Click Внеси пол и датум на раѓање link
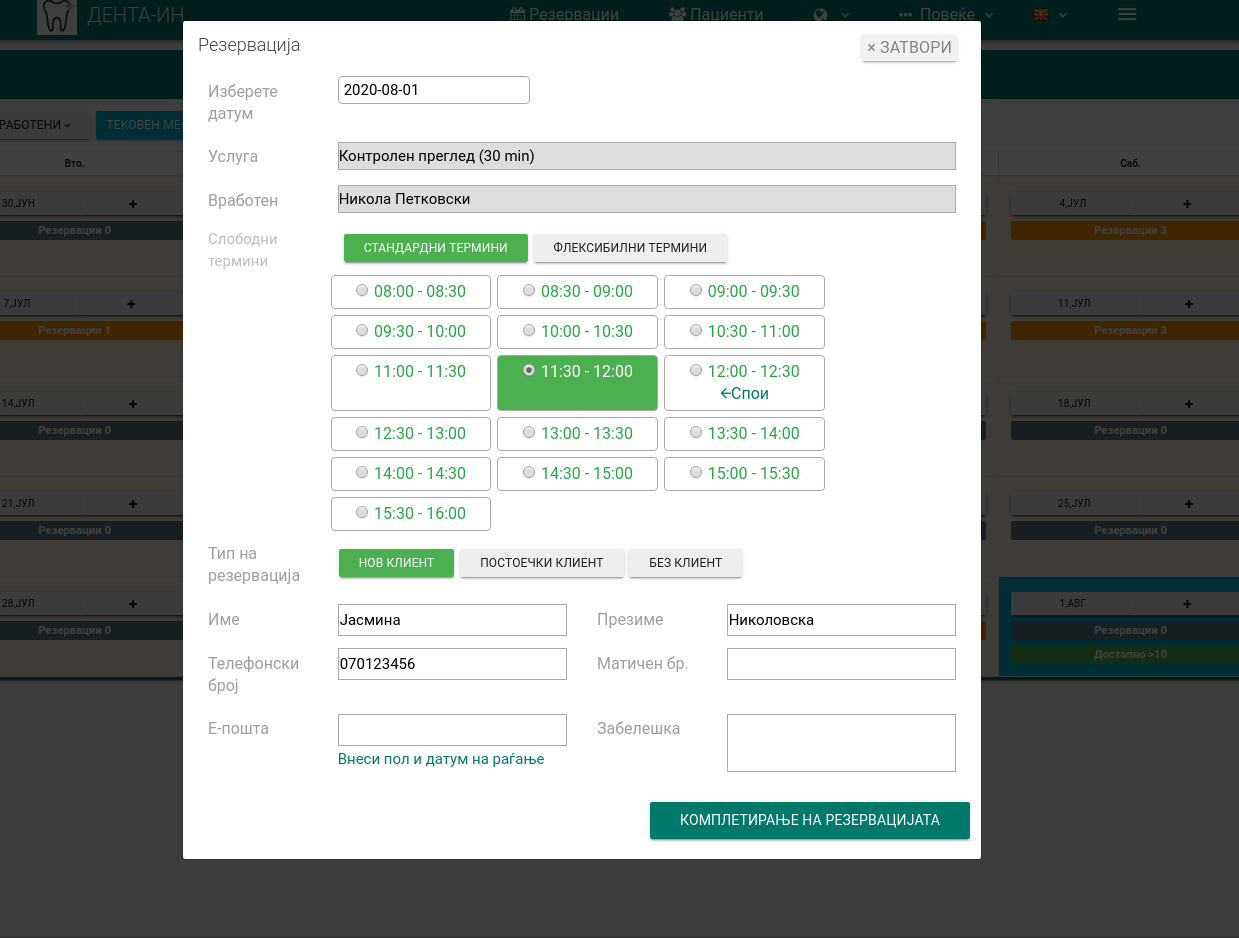The height and width of the screenshot is (938, 1239). (x=441, y=759)
